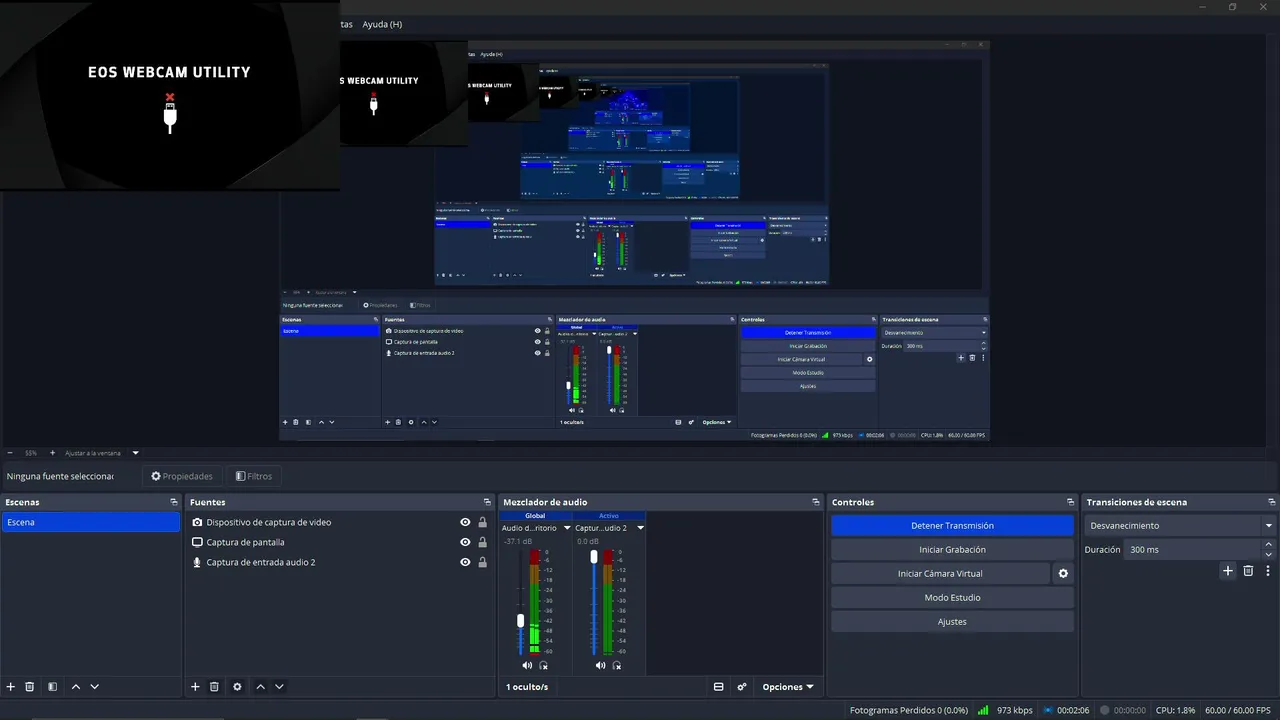
Task: Click the Fotogramas Perdidos status text
Action: [x=909, y=710]
